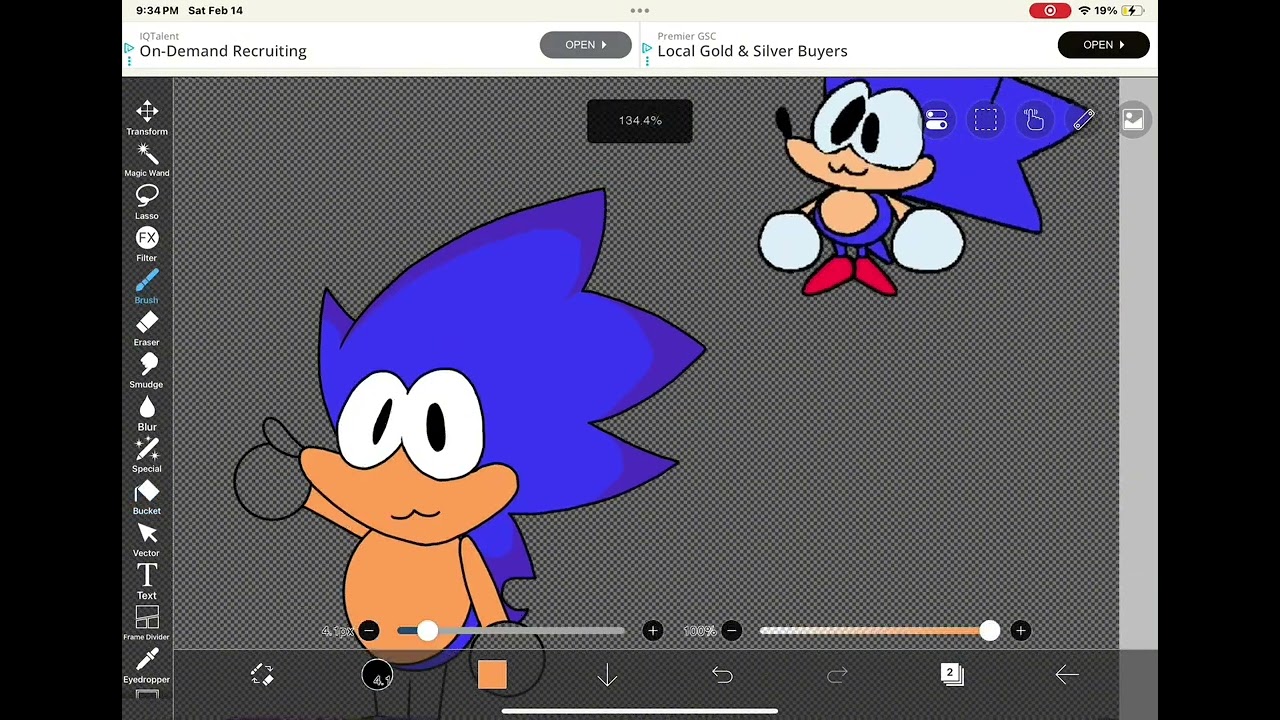Screen dimensions: 1280x720
Task: Select the Magic Wand tool
Action: [x=147, y=160]
